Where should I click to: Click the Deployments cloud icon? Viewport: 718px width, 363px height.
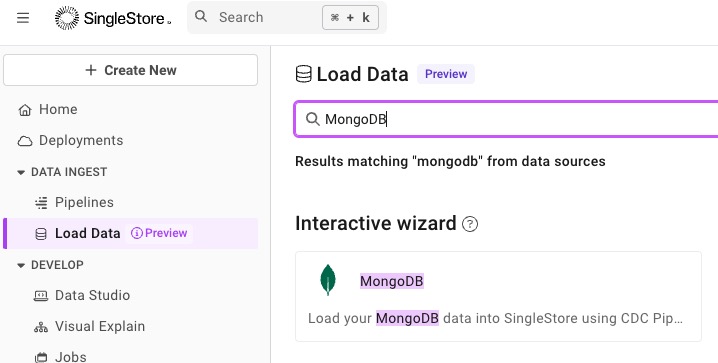pyautogui.click(x=25, y=141)
